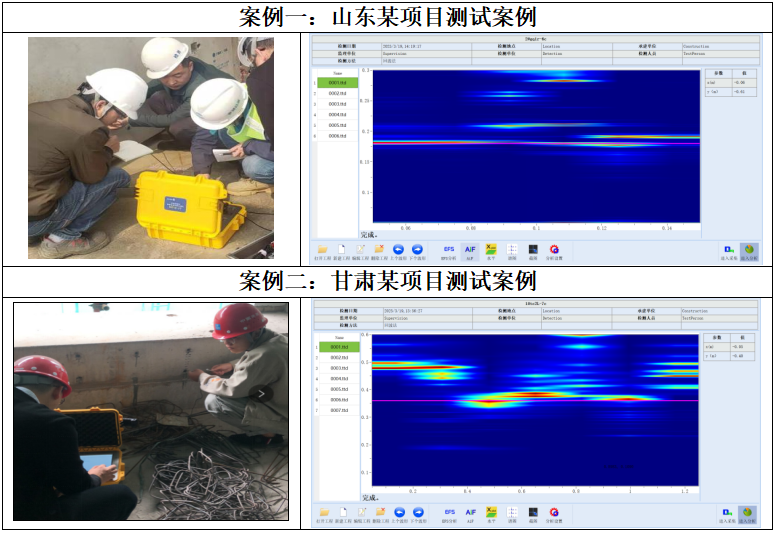Click New Project icon in Shandong case toolbar
Screen dimensions: 776x533
(x=341, y=250)
